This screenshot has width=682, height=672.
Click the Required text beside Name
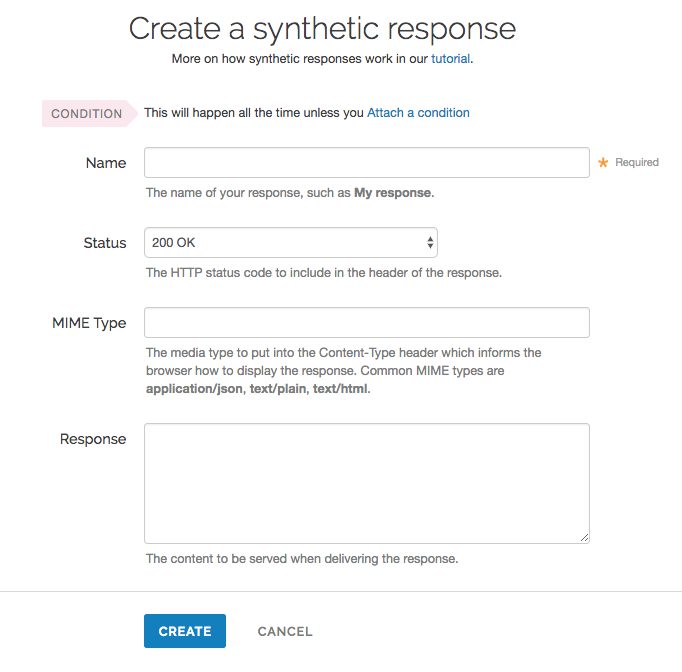click(x=637, y=163)
